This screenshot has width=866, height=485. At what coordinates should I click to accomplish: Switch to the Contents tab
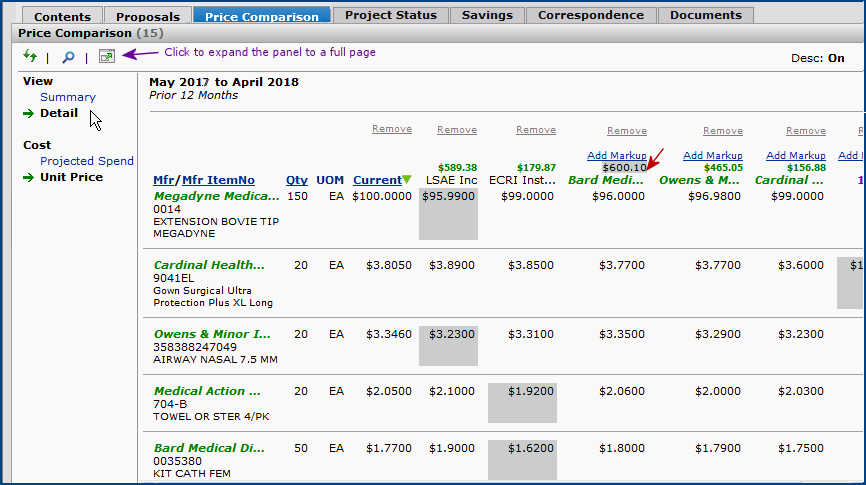tap(62, 16)
